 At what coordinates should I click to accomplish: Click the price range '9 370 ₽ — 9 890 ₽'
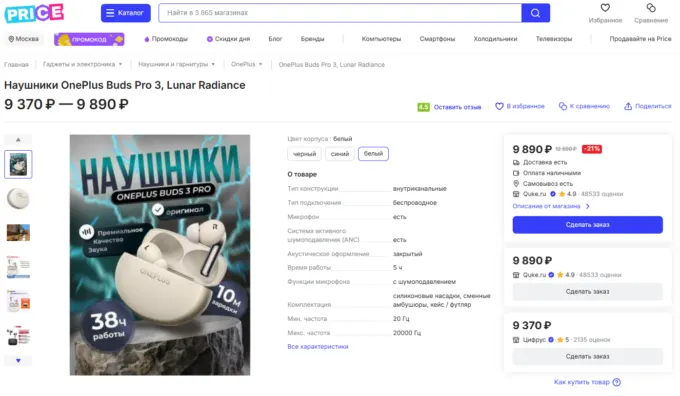66,105
